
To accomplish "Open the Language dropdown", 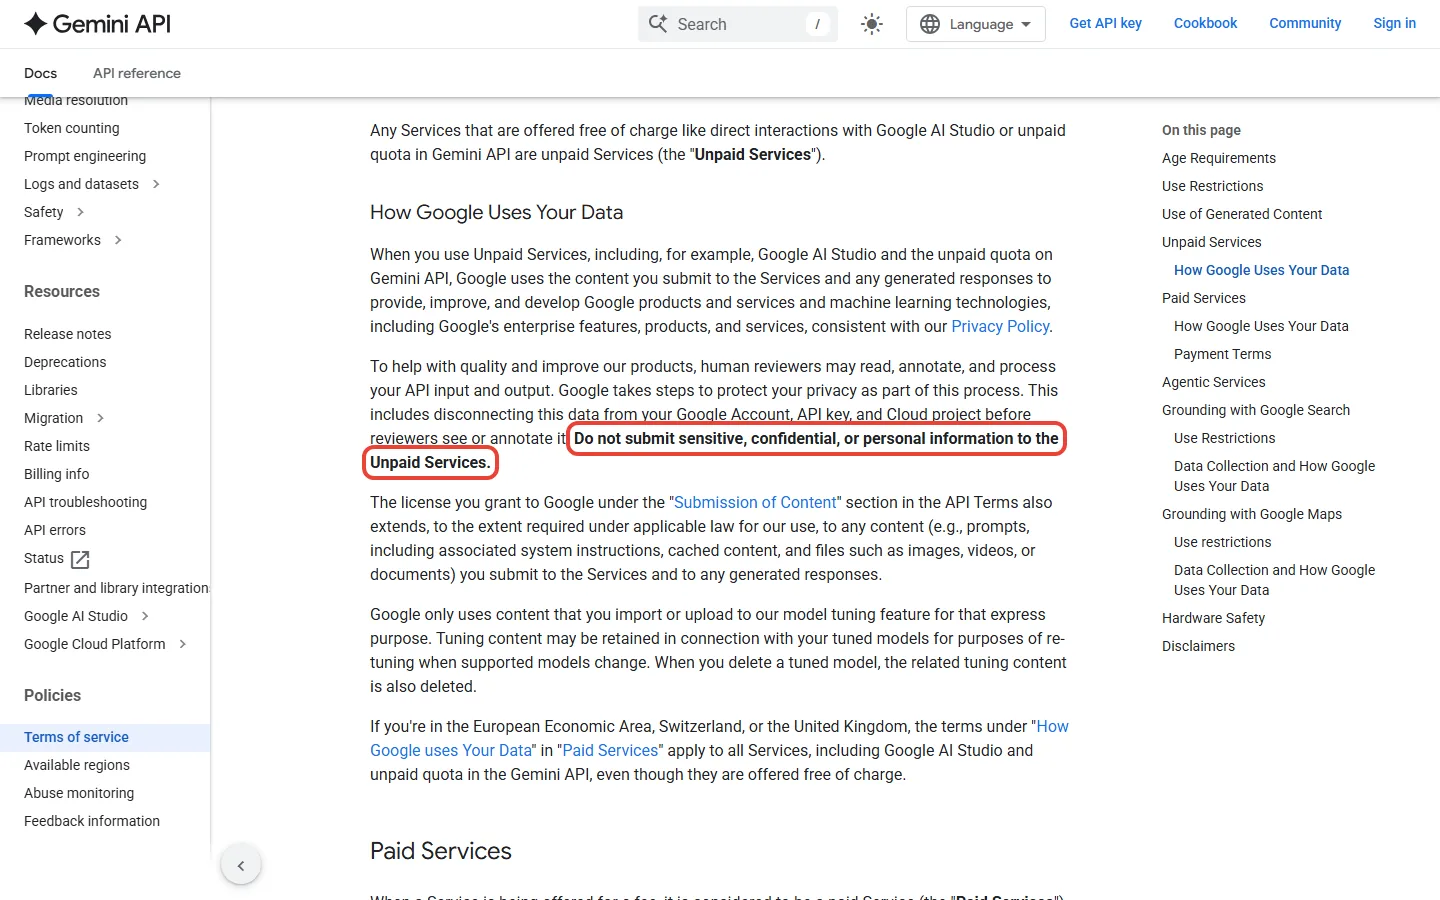I will click(975, 24).
